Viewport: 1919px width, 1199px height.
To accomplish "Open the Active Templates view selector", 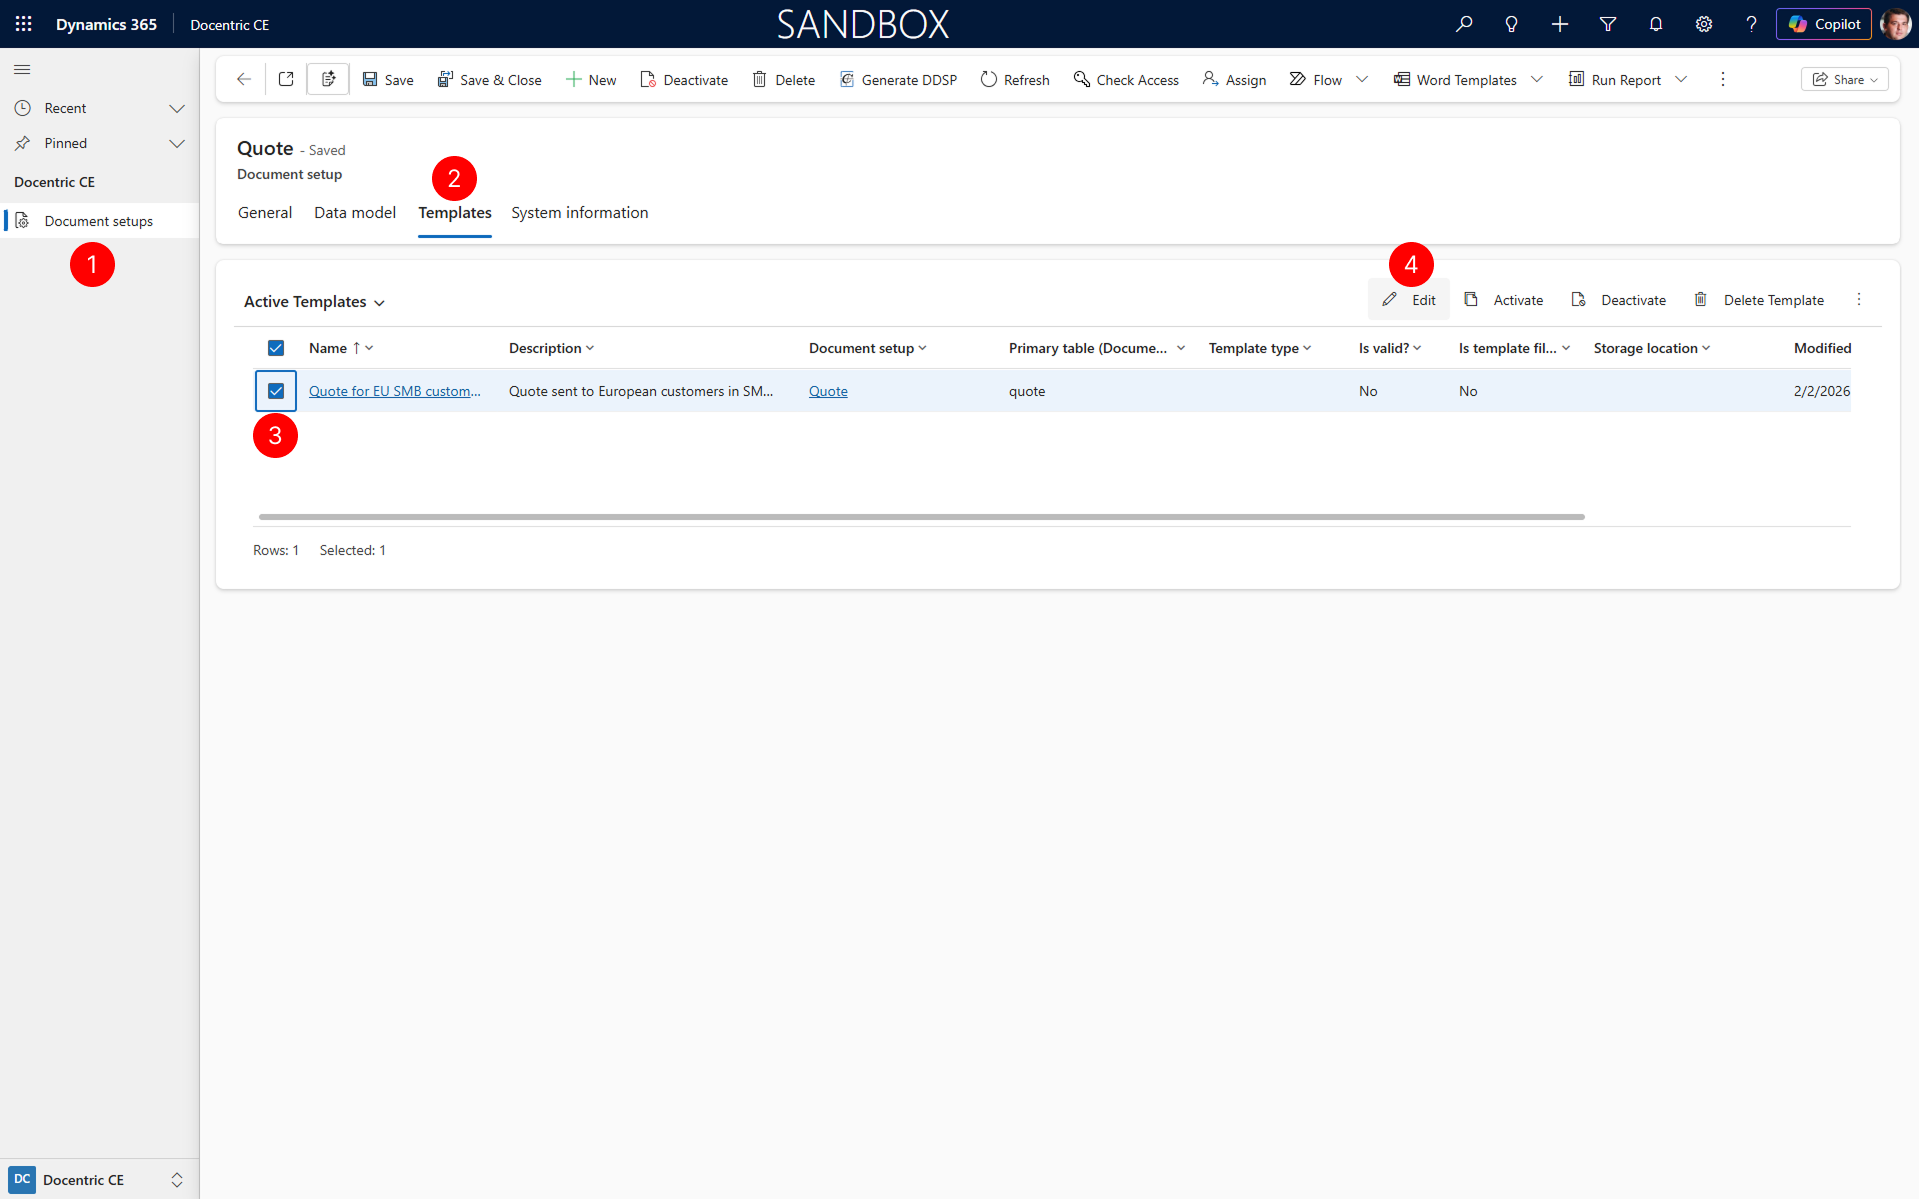I will [x=314, y=302].
